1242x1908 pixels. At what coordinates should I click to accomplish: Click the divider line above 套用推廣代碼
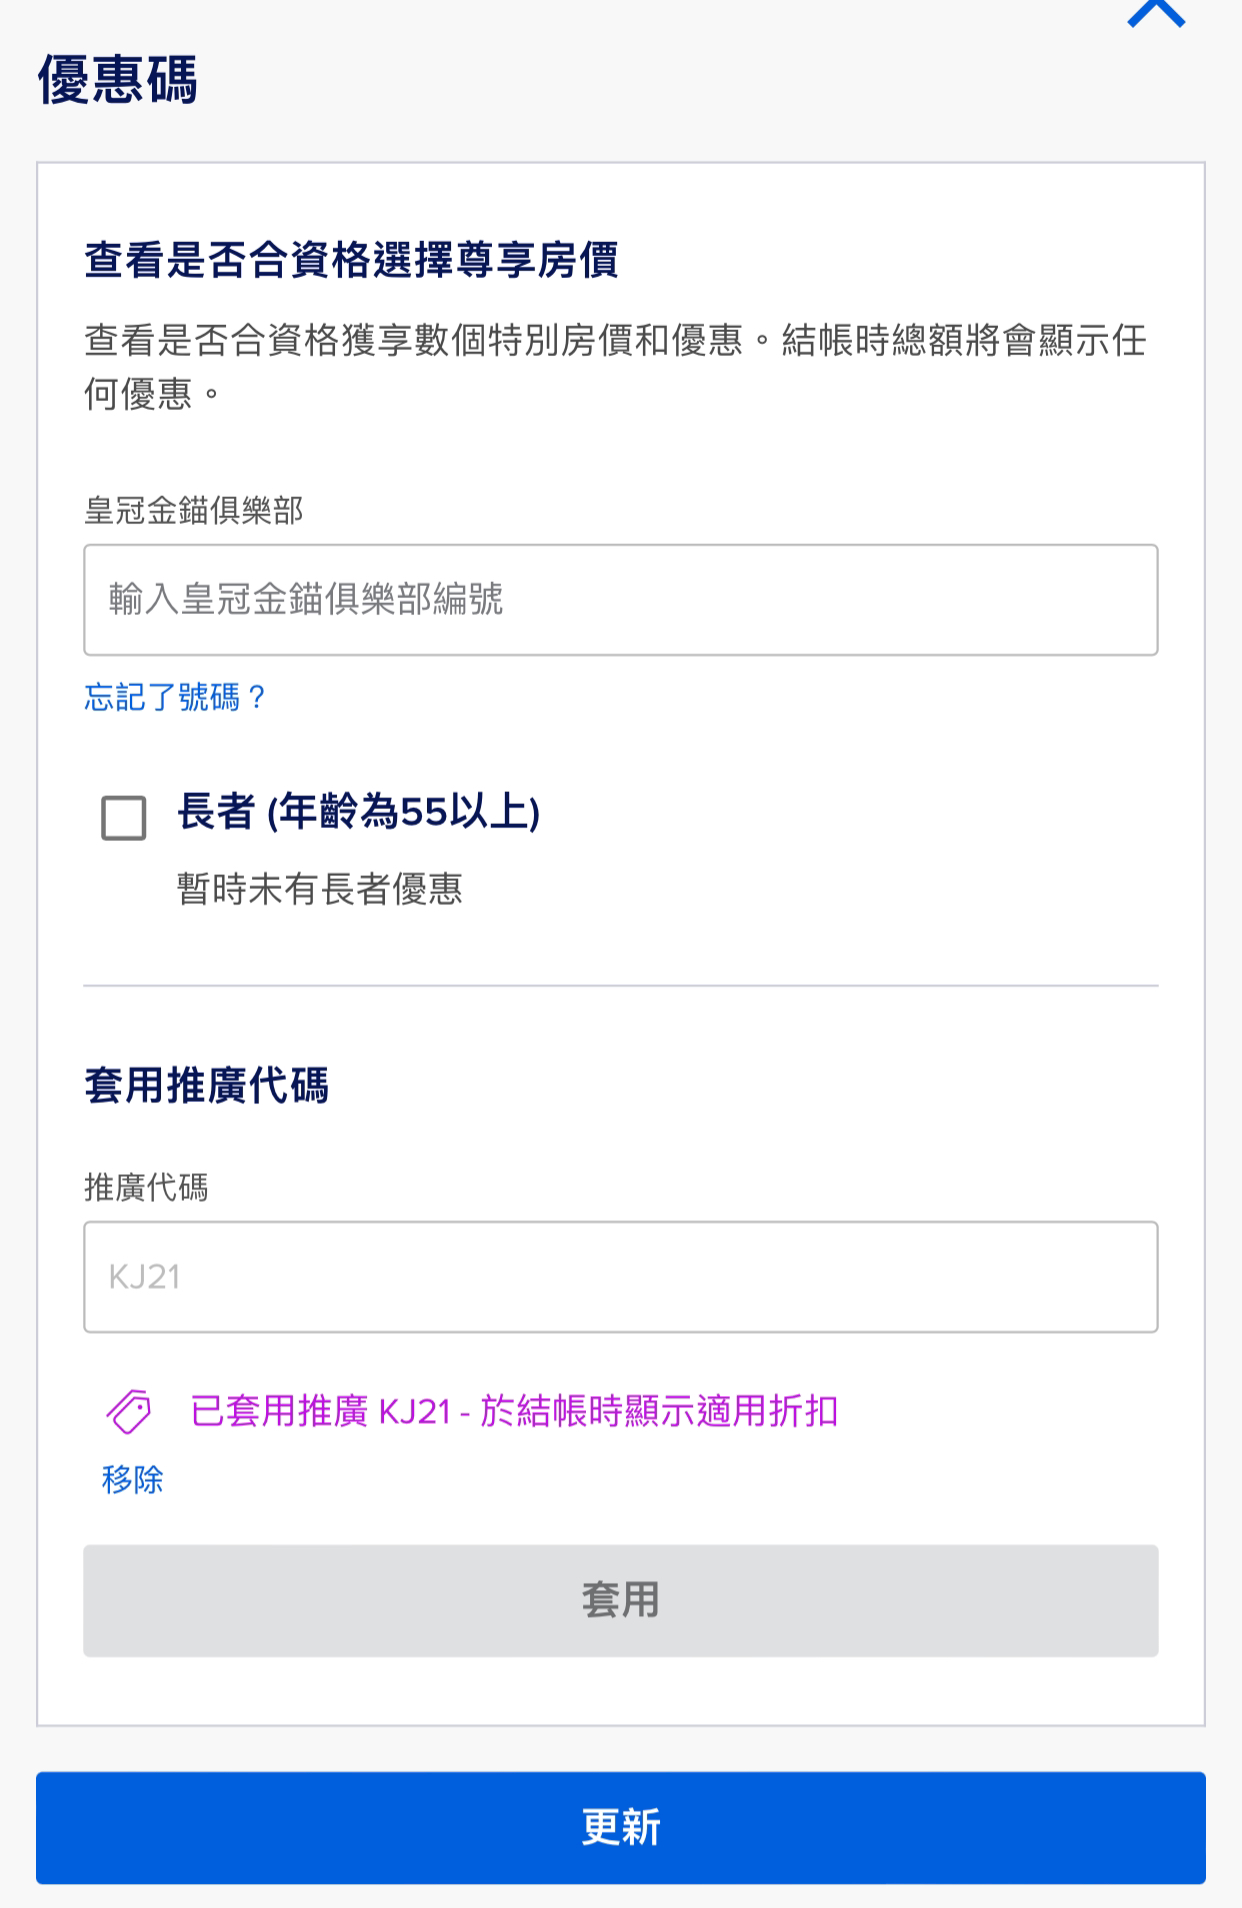tap(620, 985)
